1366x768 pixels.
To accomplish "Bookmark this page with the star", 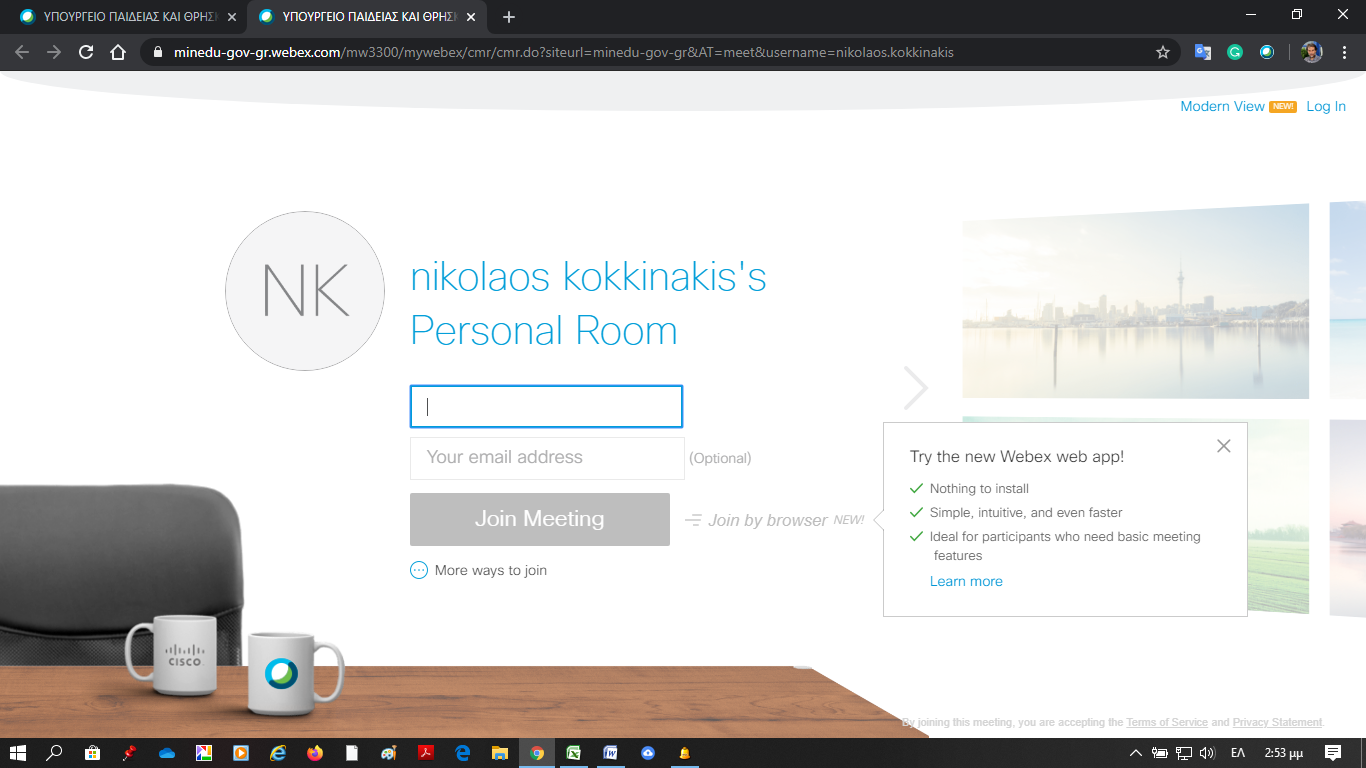I will point(1162,52).
